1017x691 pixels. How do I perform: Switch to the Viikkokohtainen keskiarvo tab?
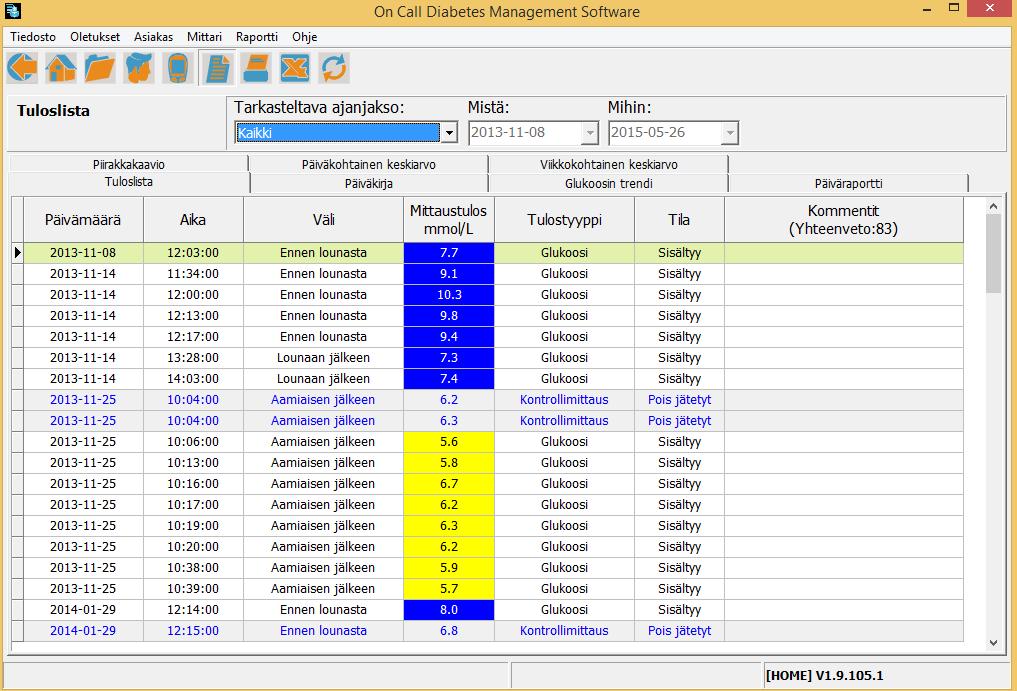(x=608, y=164)
